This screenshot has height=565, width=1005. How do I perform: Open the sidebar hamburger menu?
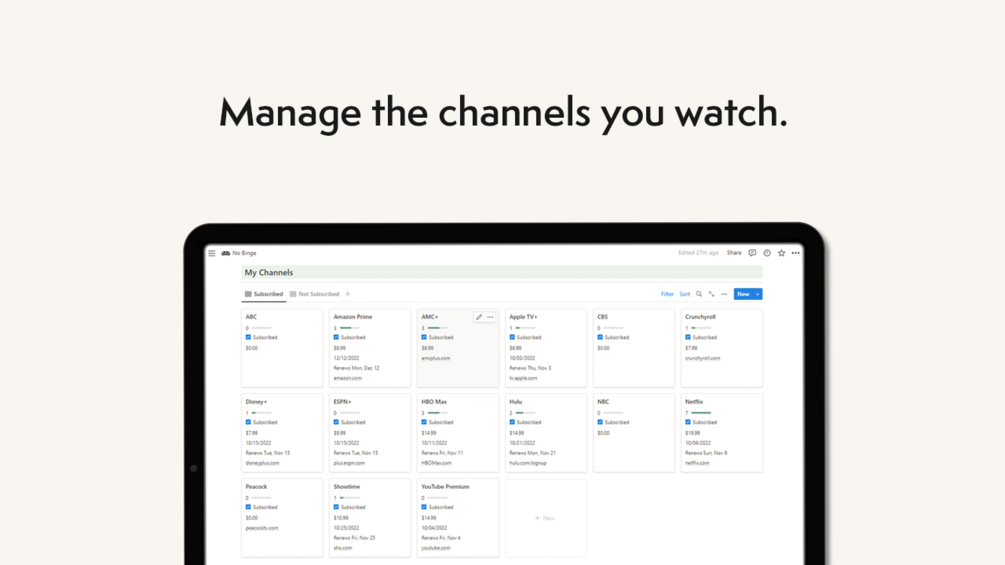(212, 253)
